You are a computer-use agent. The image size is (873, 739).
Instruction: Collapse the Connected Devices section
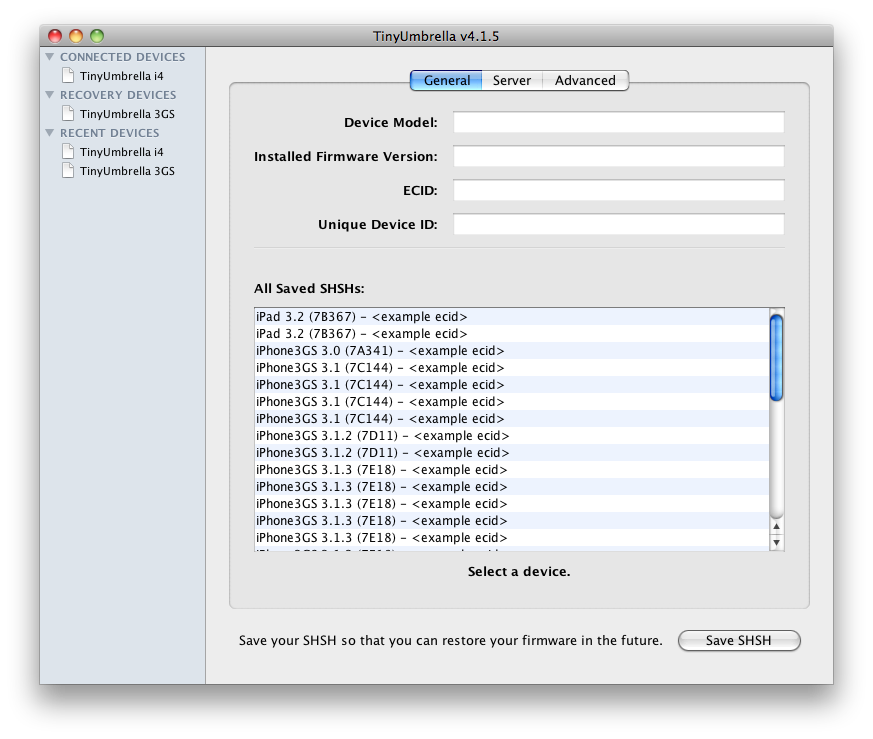coord(50,58)
